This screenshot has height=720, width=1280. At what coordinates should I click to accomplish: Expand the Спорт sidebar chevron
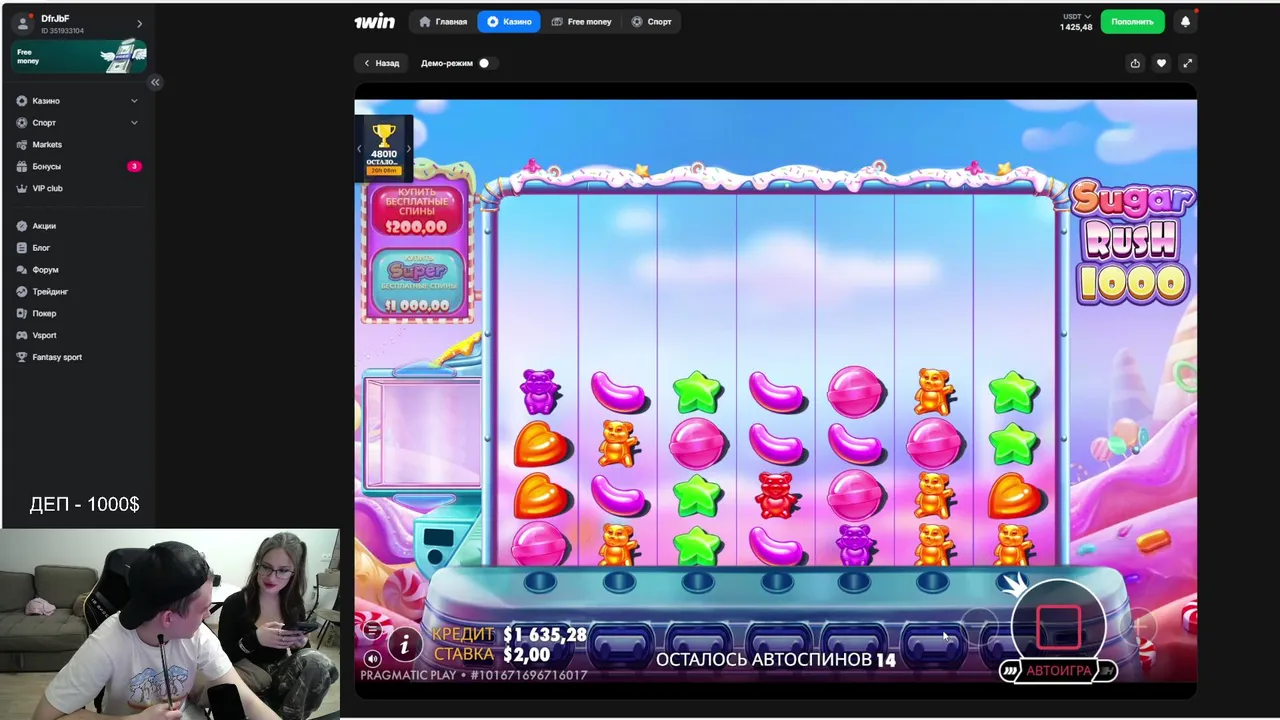[x=134, y=123]
